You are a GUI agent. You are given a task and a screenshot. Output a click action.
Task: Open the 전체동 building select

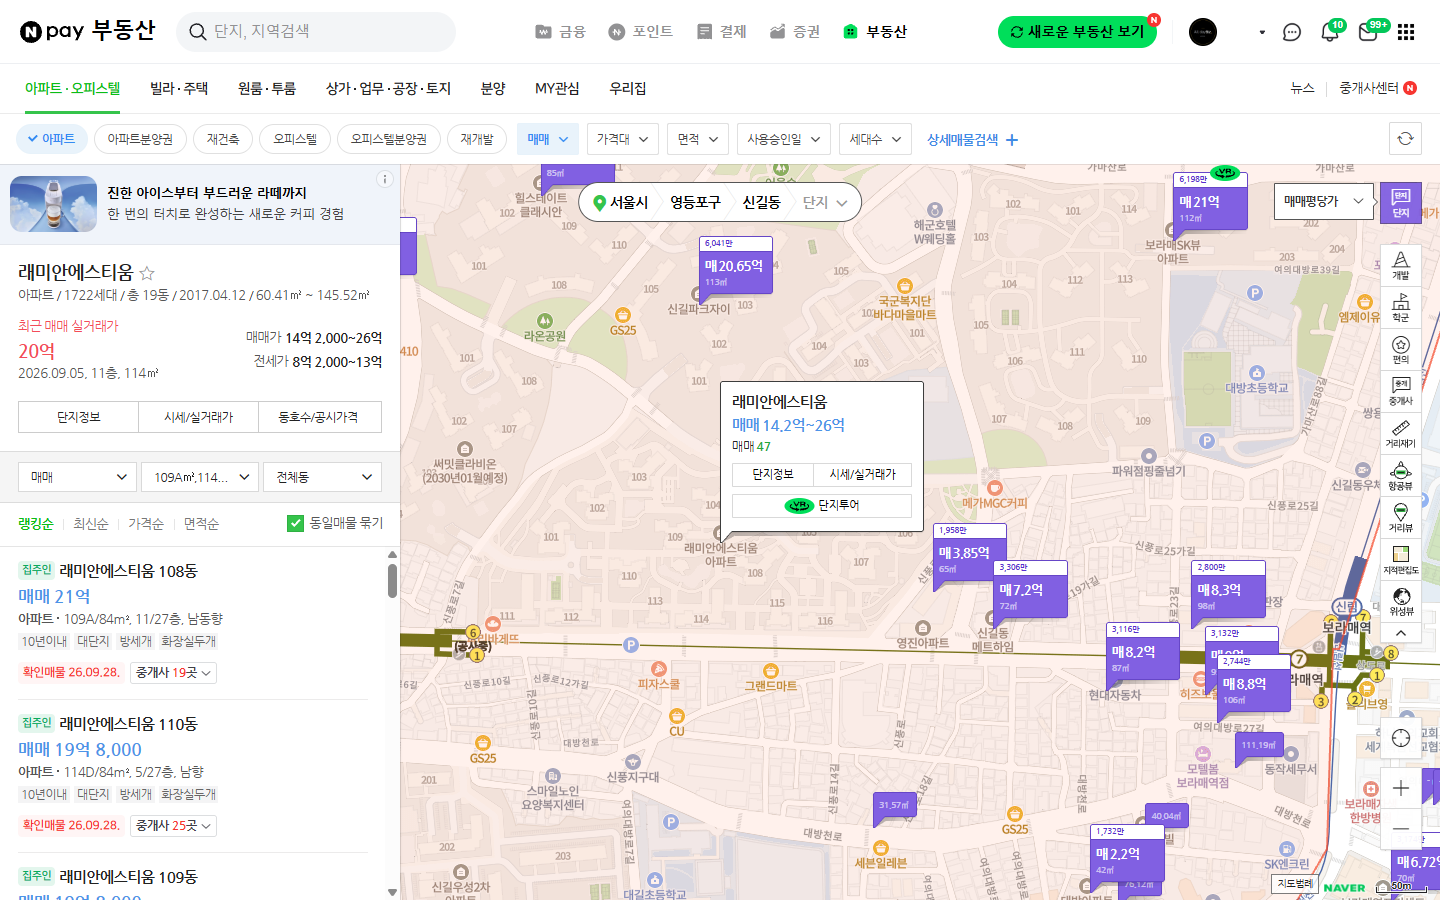click(322, 477)
